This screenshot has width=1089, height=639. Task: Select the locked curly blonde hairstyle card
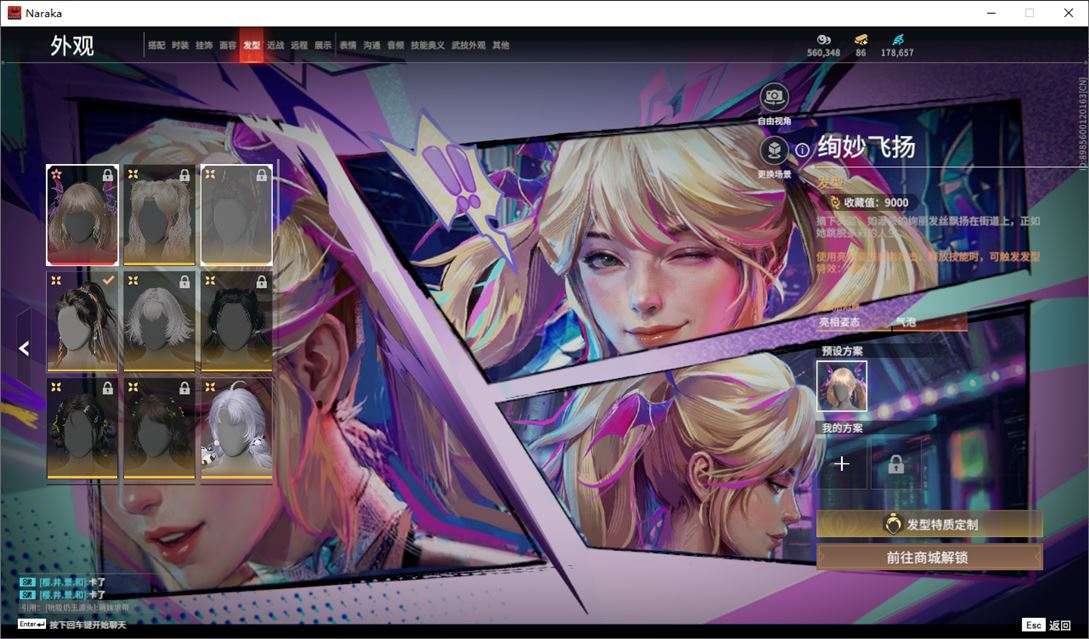[x=159, y=215]
